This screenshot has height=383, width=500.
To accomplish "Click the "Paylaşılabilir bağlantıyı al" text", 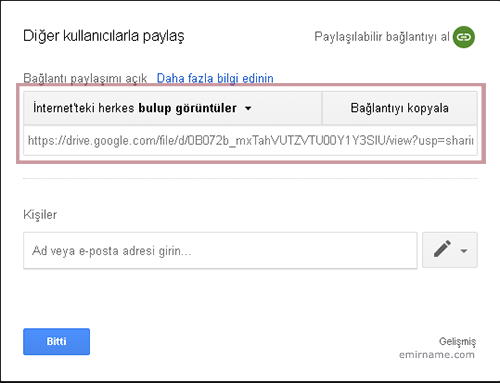I will (x=382, y=37).
